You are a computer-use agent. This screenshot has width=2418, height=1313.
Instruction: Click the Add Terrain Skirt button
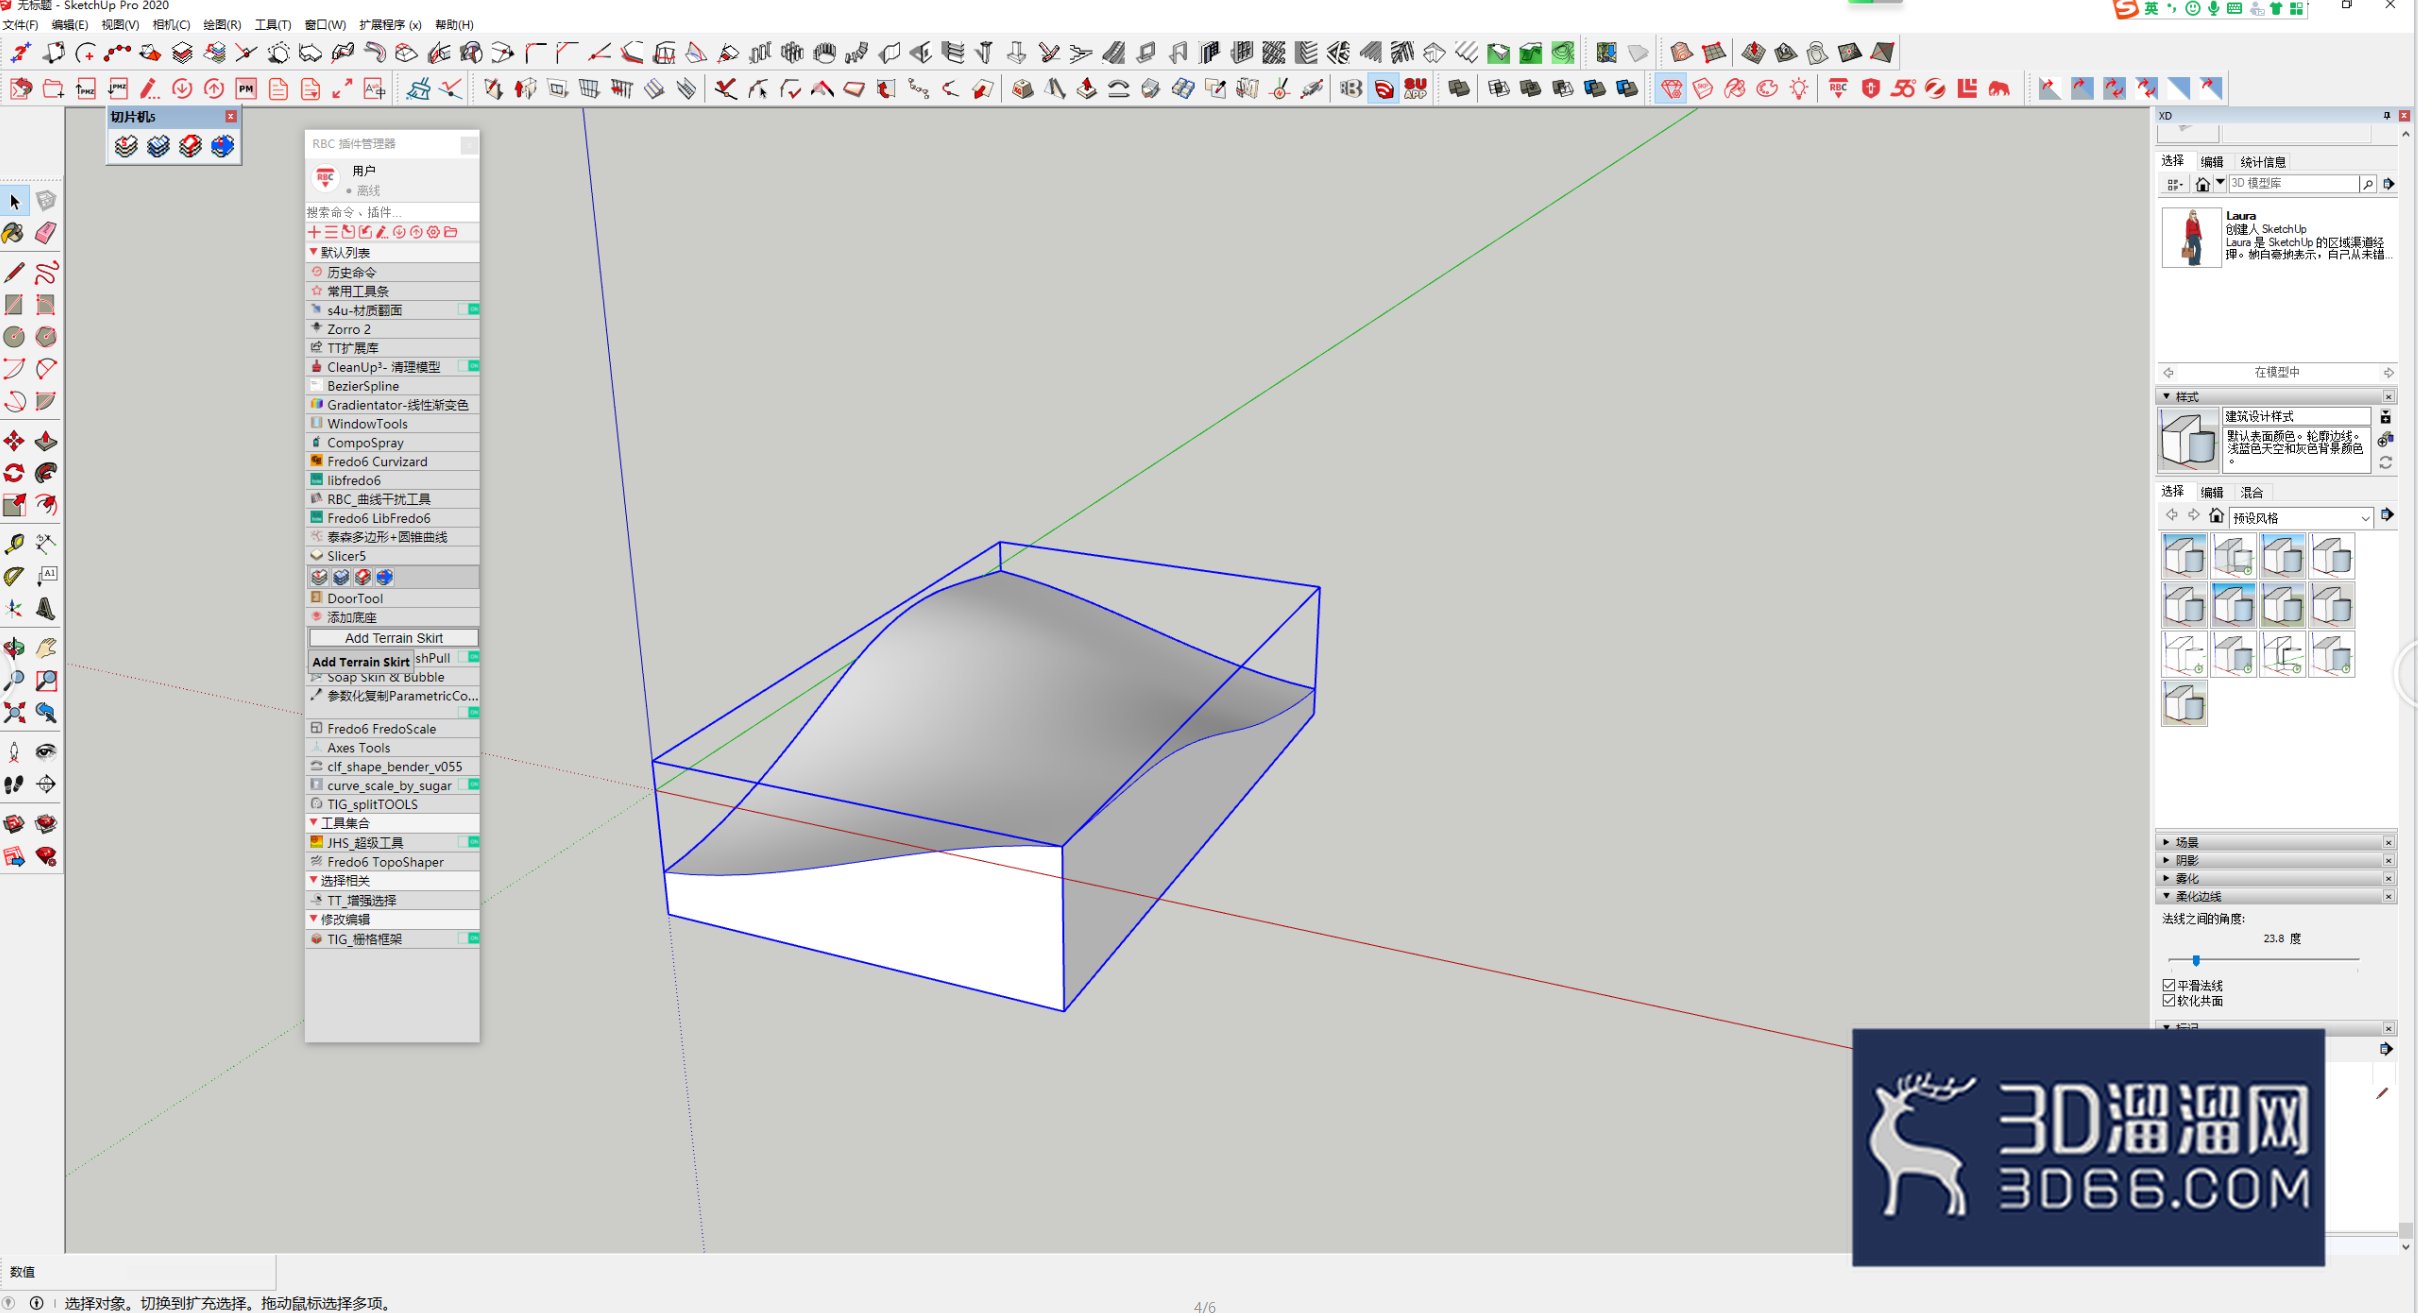pos(393,638)
